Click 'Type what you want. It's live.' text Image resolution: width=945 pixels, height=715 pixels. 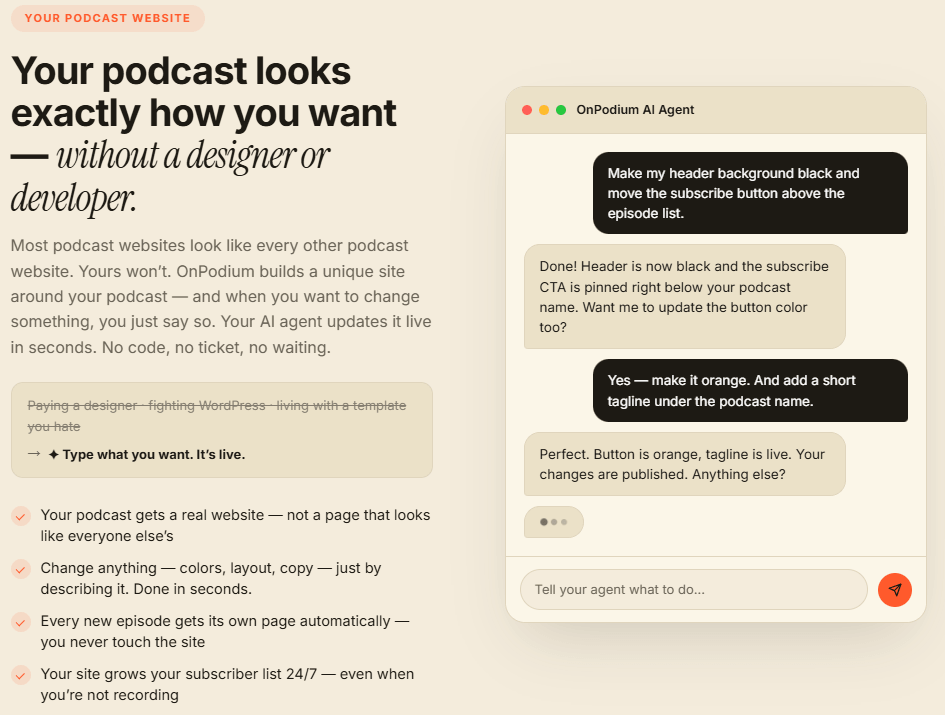pos(154,455)
